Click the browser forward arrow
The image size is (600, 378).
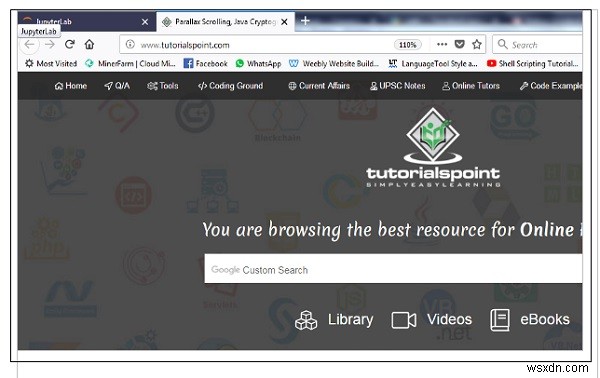coord(49,45)
